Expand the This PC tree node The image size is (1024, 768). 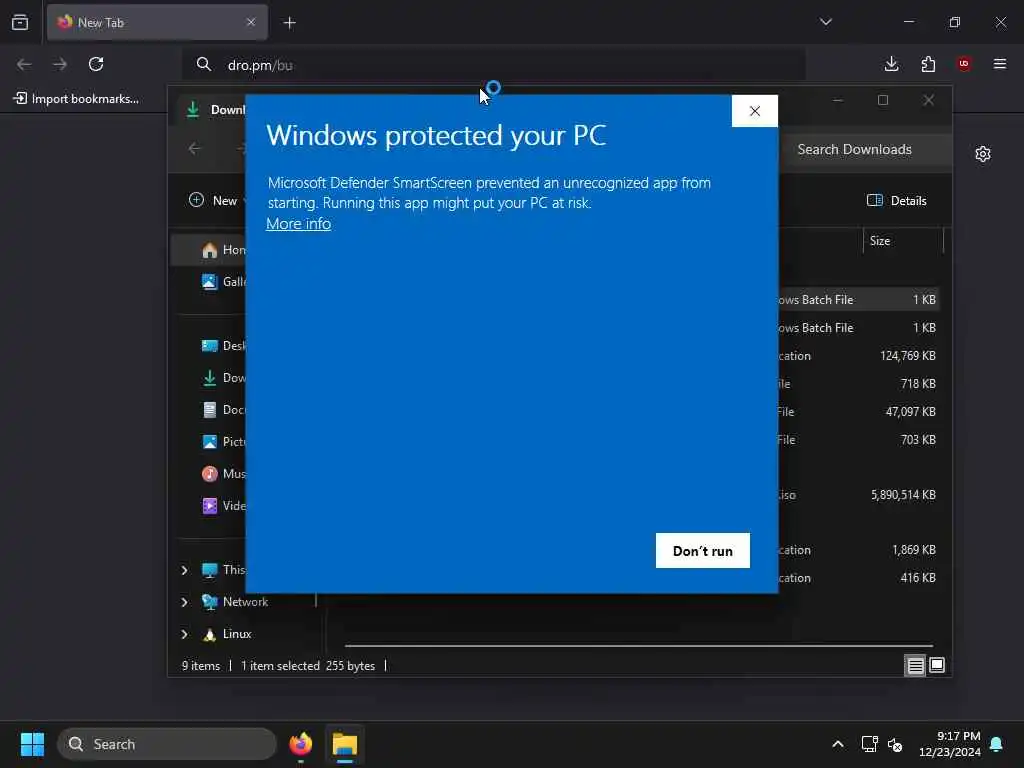coord(184,570)
